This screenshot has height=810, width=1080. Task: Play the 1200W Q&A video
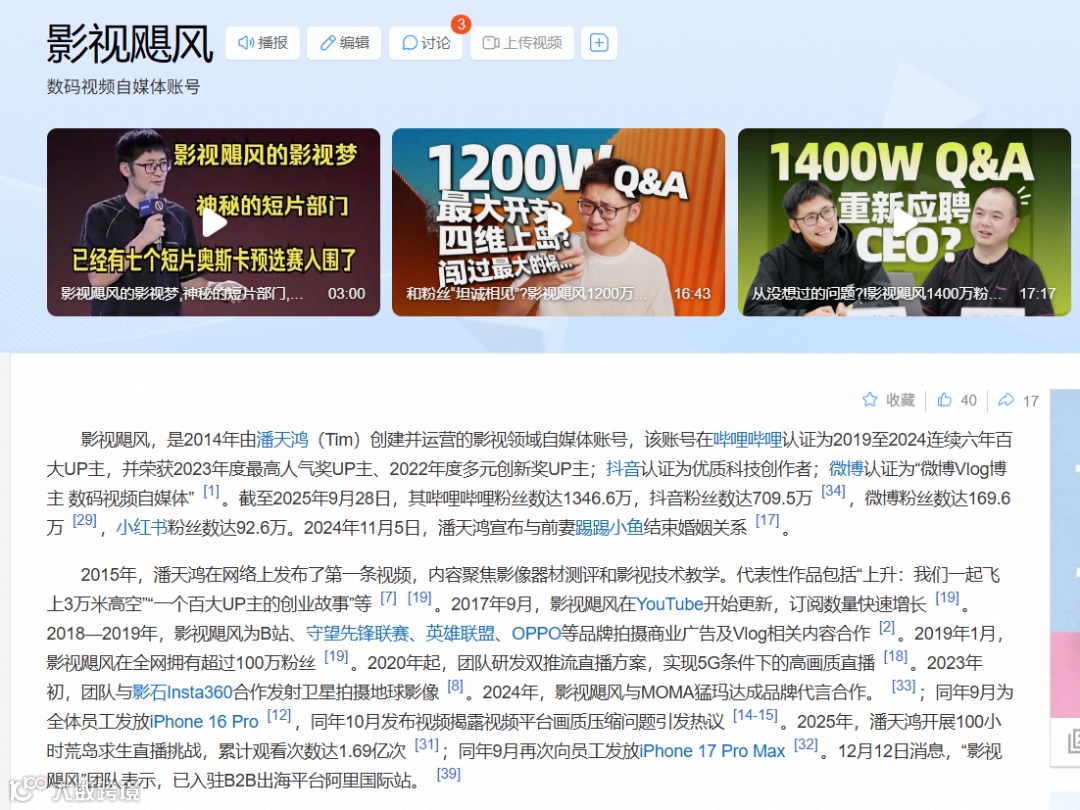559,222
